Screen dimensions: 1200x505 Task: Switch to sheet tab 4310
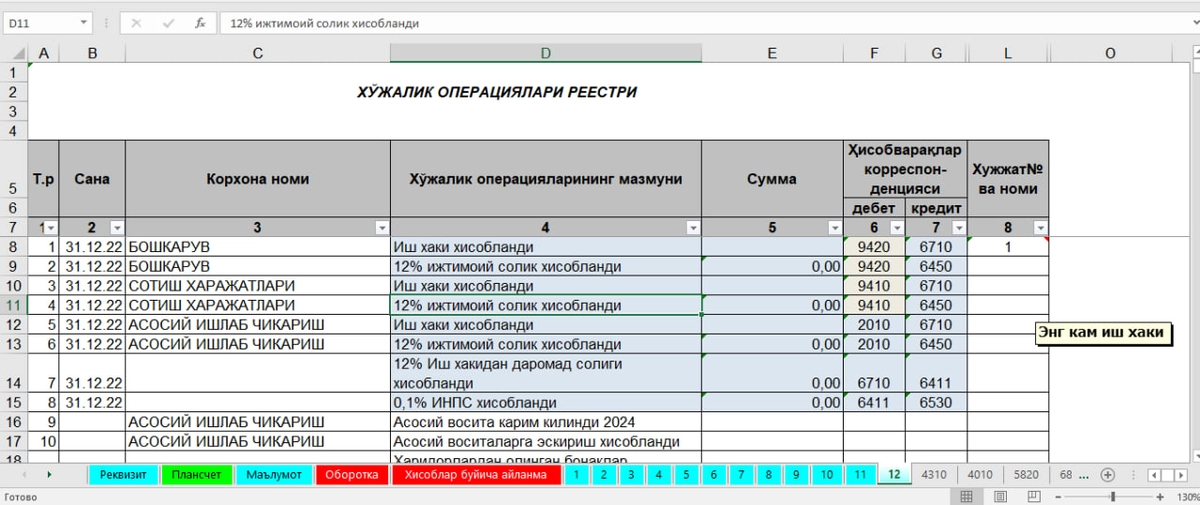(x=935, y=474)
